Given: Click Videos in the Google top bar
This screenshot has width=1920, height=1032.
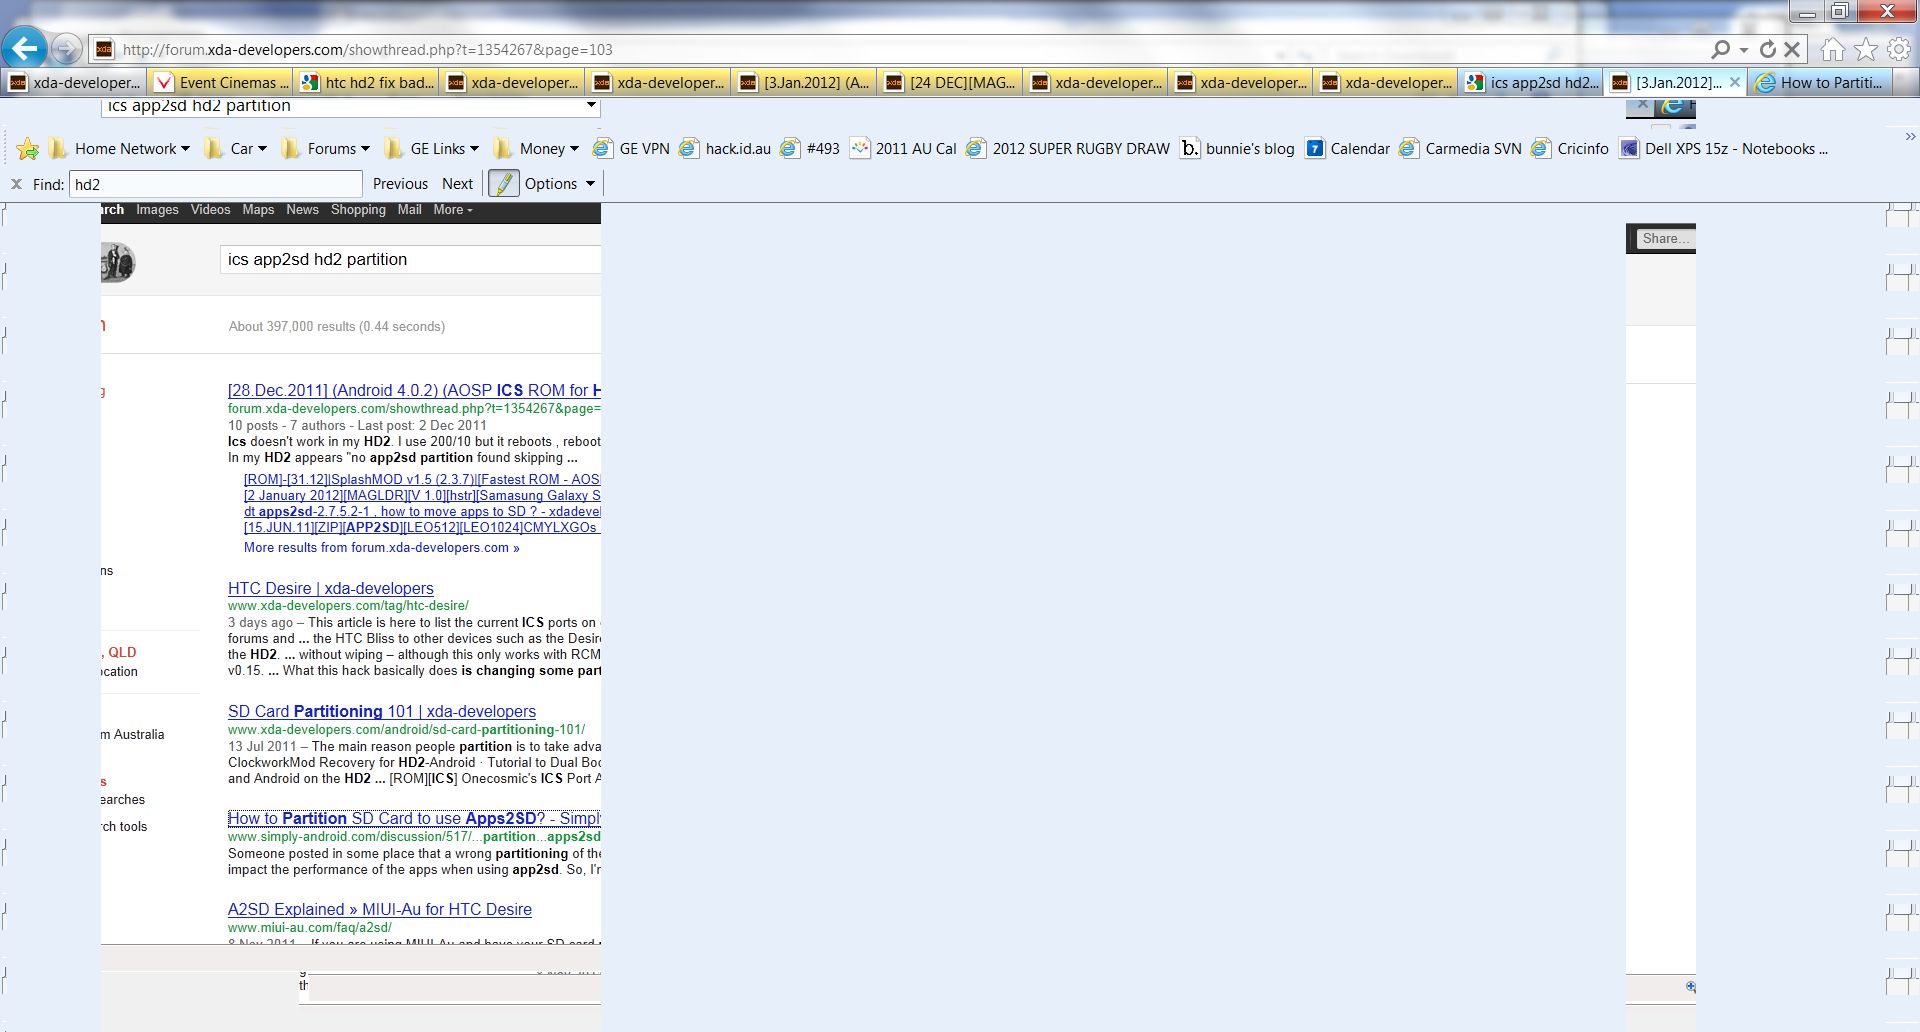Looking at the screenshot, I should [x=210, y=210].
